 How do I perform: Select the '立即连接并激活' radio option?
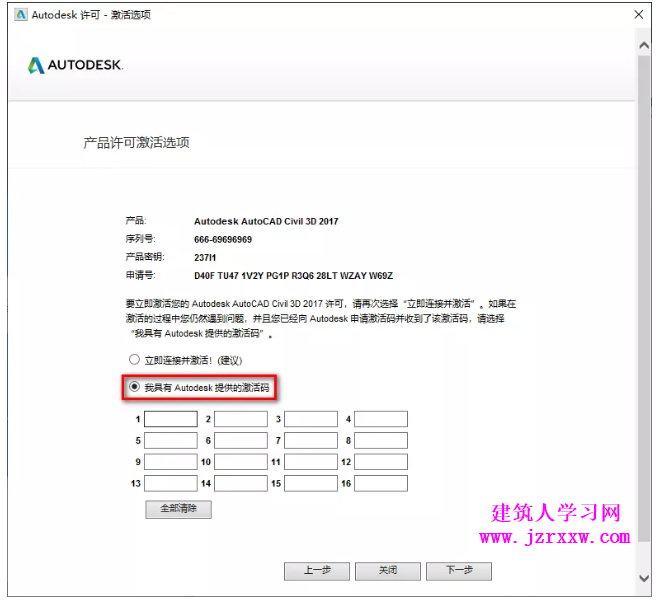pyautogui.click(x=134, y=360)
